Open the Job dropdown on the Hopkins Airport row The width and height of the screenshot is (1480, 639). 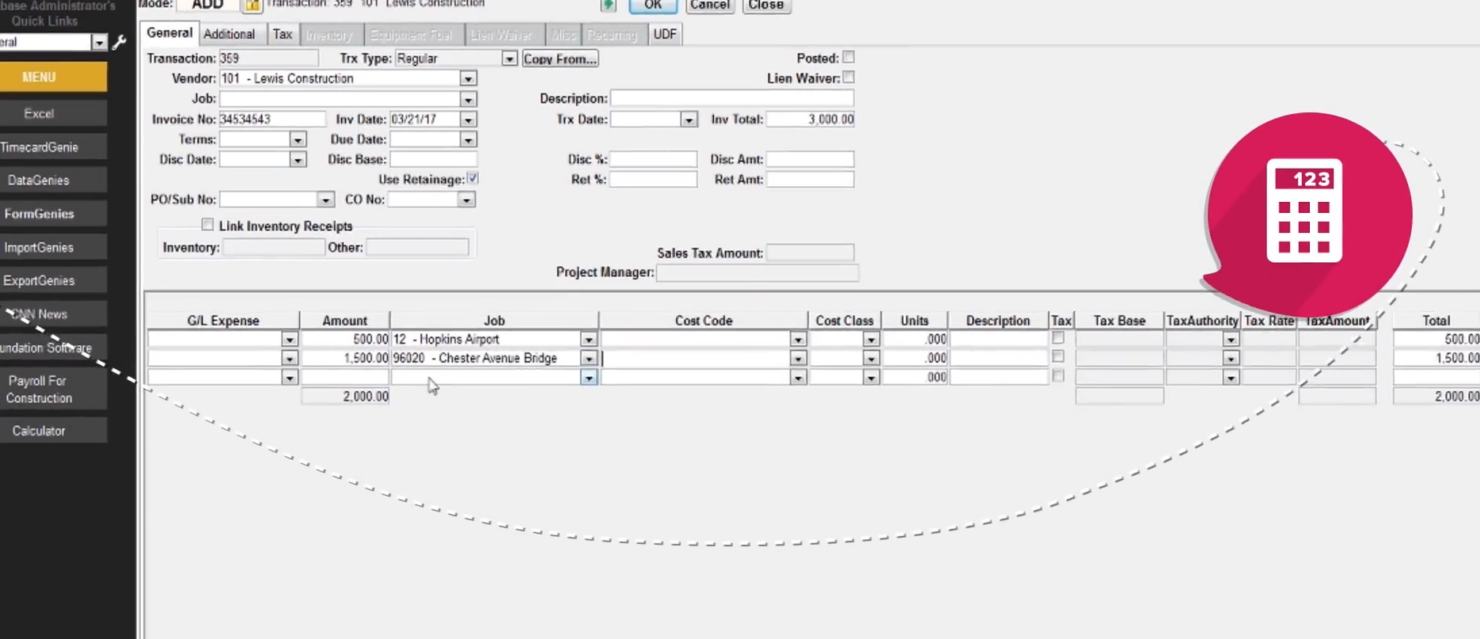tap(588, 339)
